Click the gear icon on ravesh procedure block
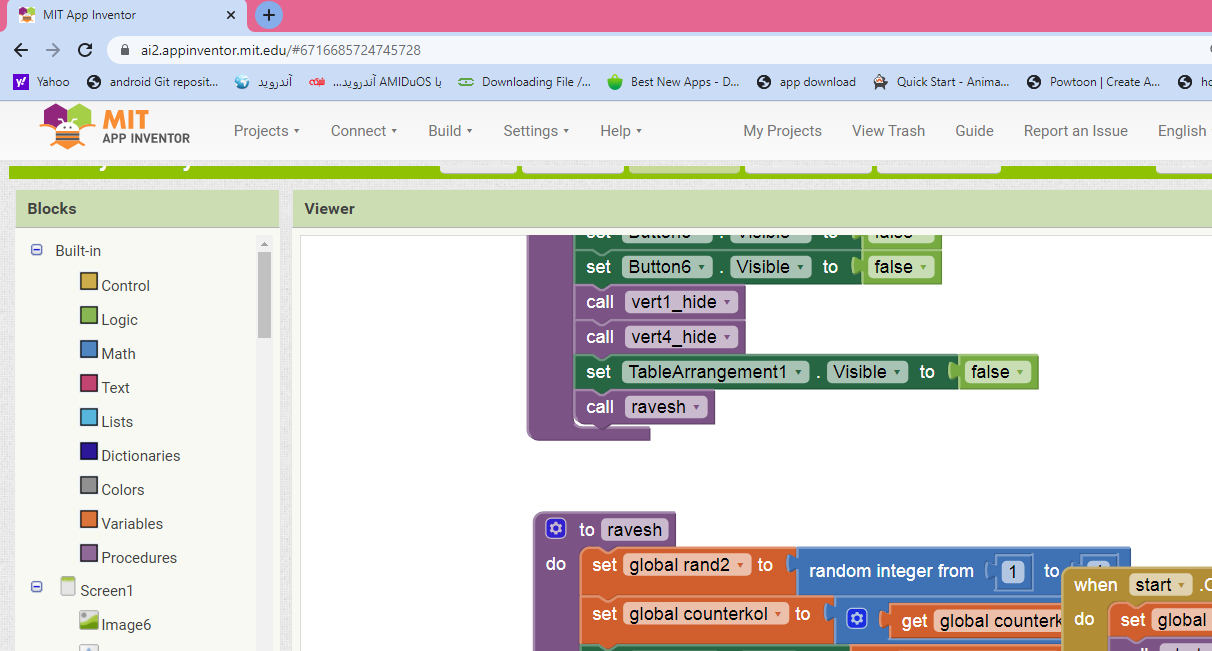The width and height of the screenshot is (1212, 651). [x=556, y=529]
